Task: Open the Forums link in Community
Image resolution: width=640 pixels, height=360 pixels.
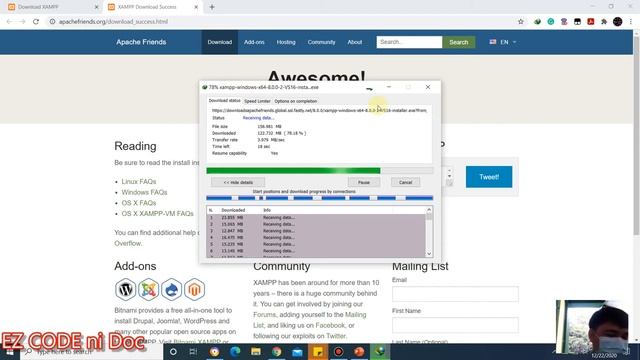Action: pyautogui.click(x=264, y=315)
